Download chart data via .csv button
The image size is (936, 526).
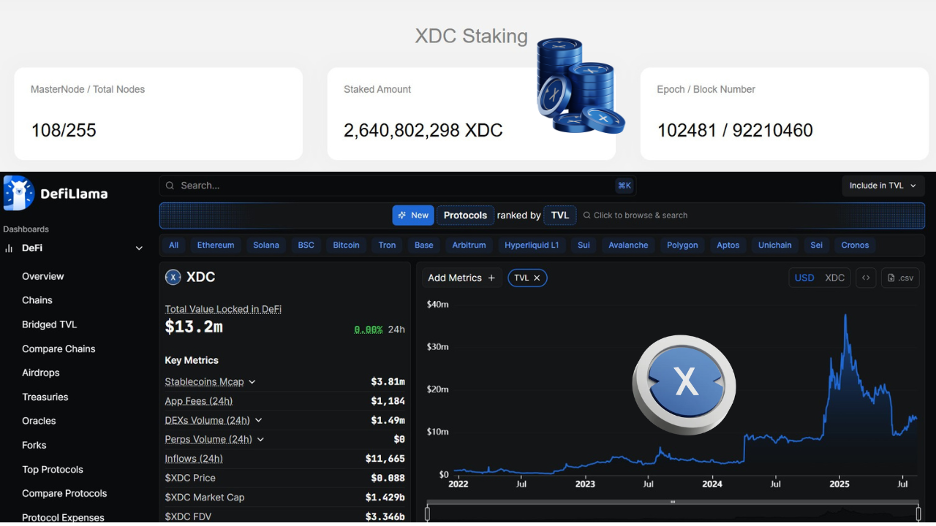click(x=900, y=278)
